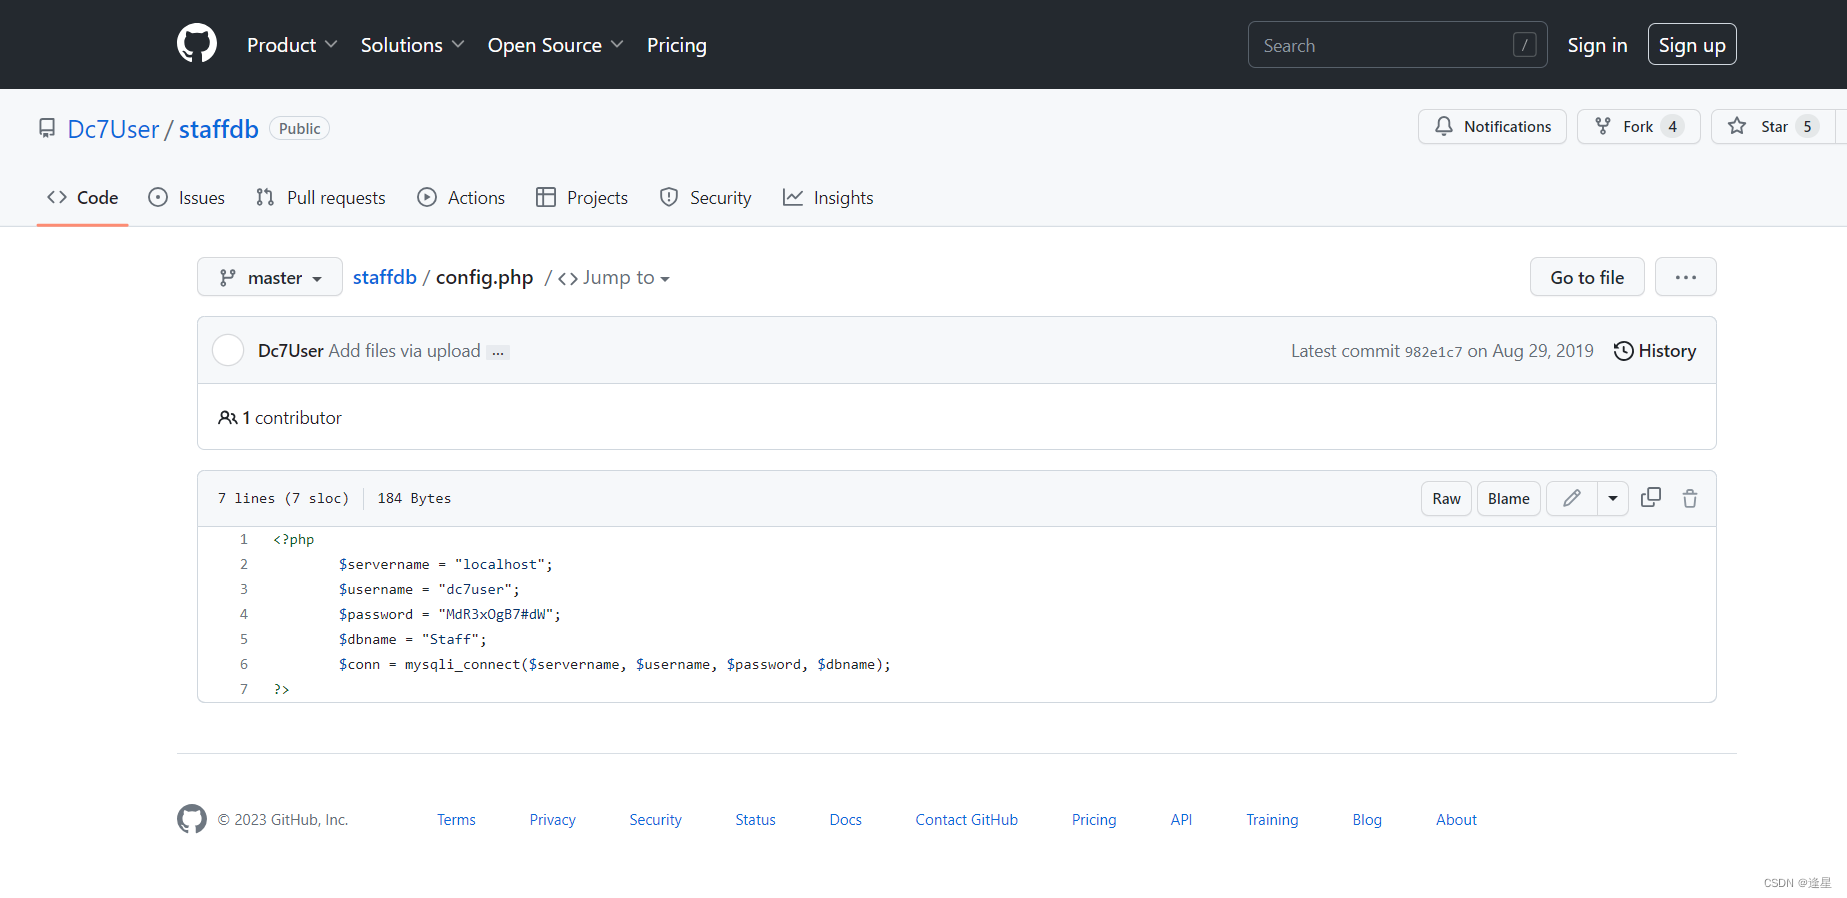
Task: Switch to the Security tab
Action: coord(705,198)
